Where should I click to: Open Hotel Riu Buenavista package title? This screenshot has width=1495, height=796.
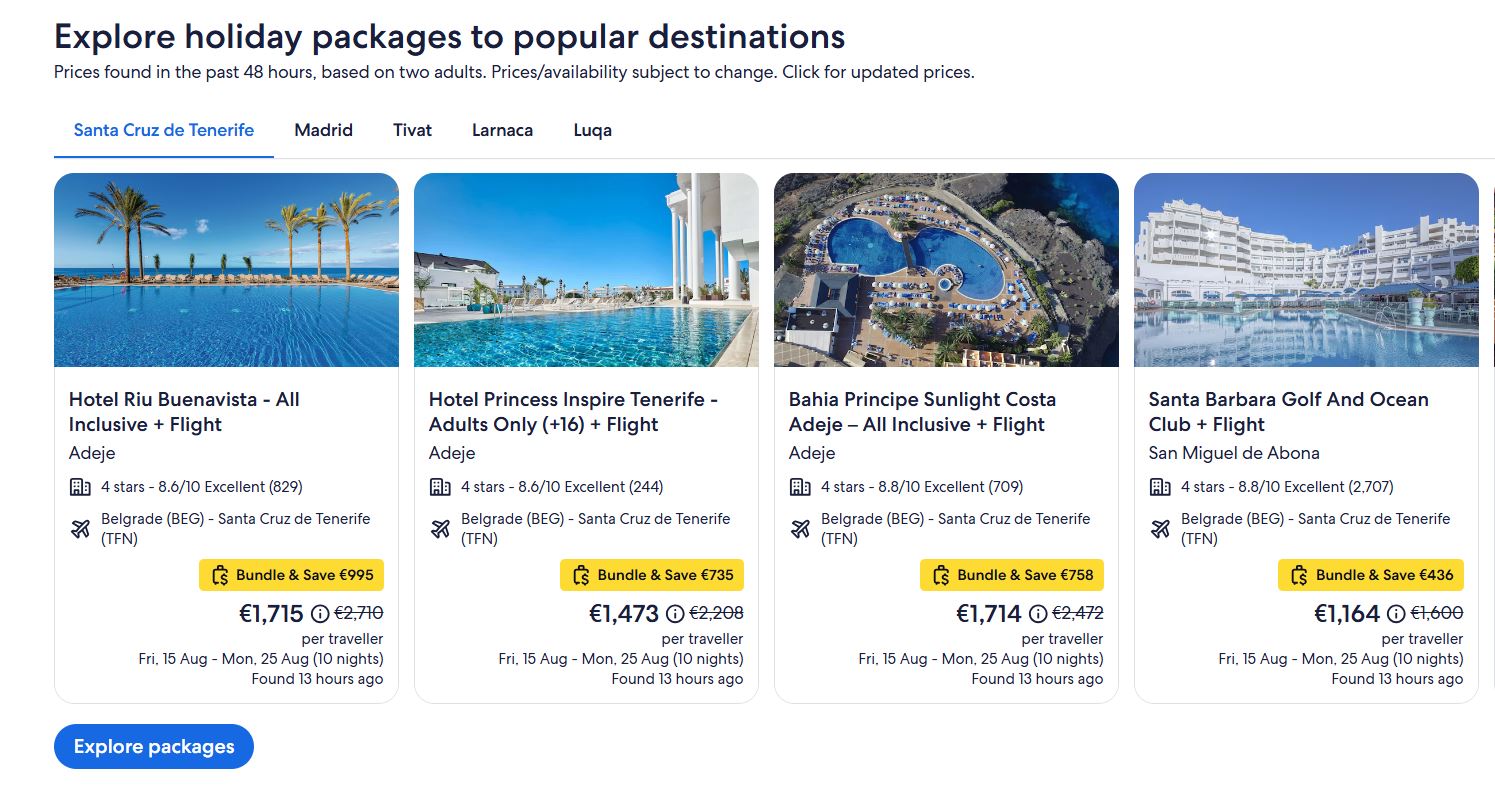[x=184, y=411]
